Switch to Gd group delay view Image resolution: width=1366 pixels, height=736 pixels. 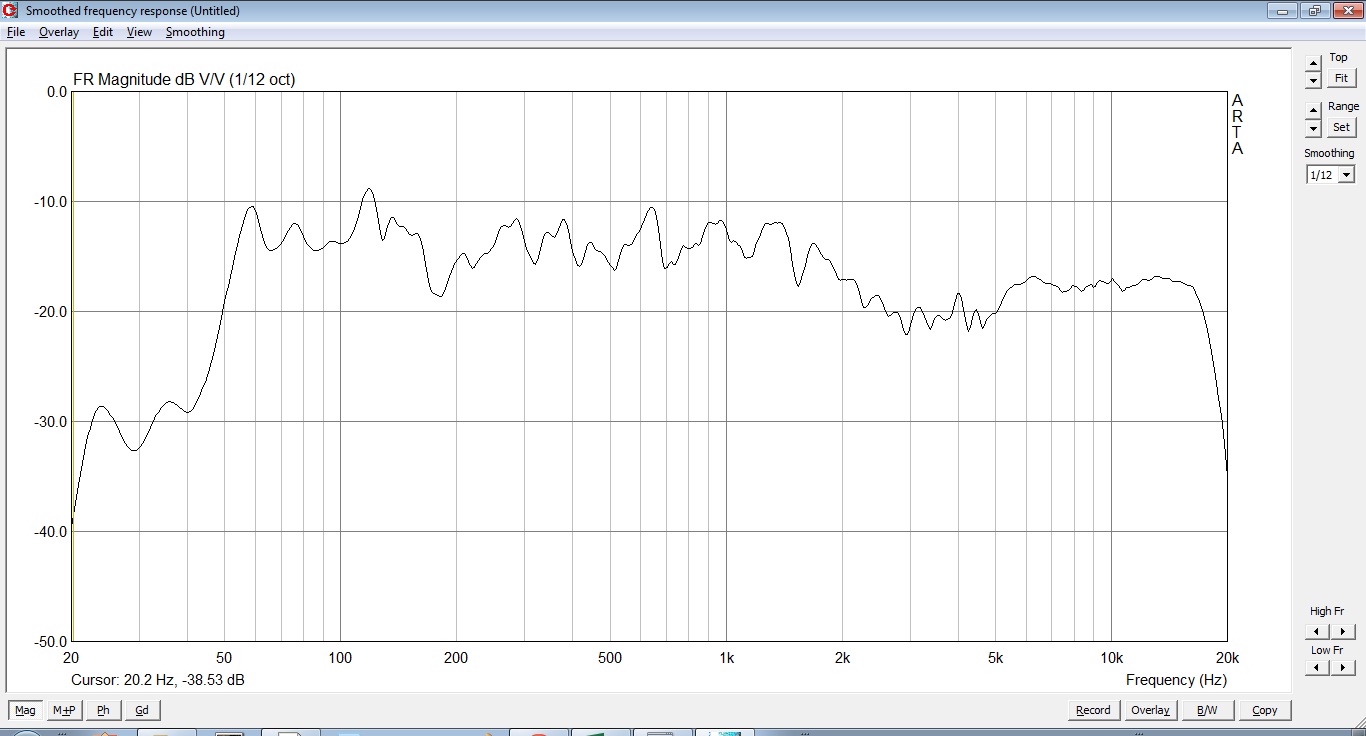pyautogui.click(x=142, y=710)
